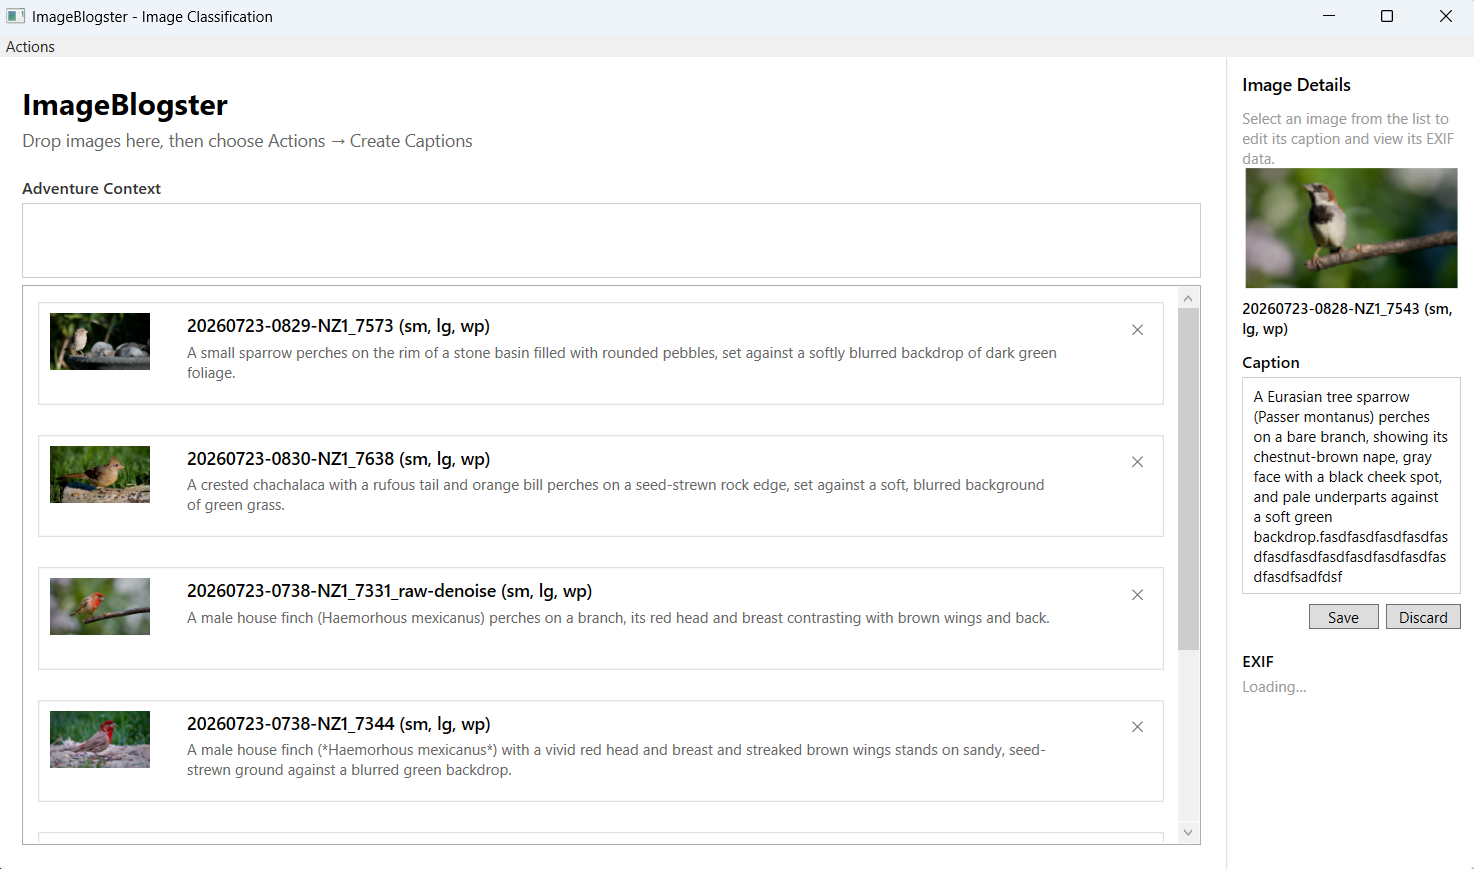
Task: Click the 'Drop images here' instruction text
Action: 248,141
